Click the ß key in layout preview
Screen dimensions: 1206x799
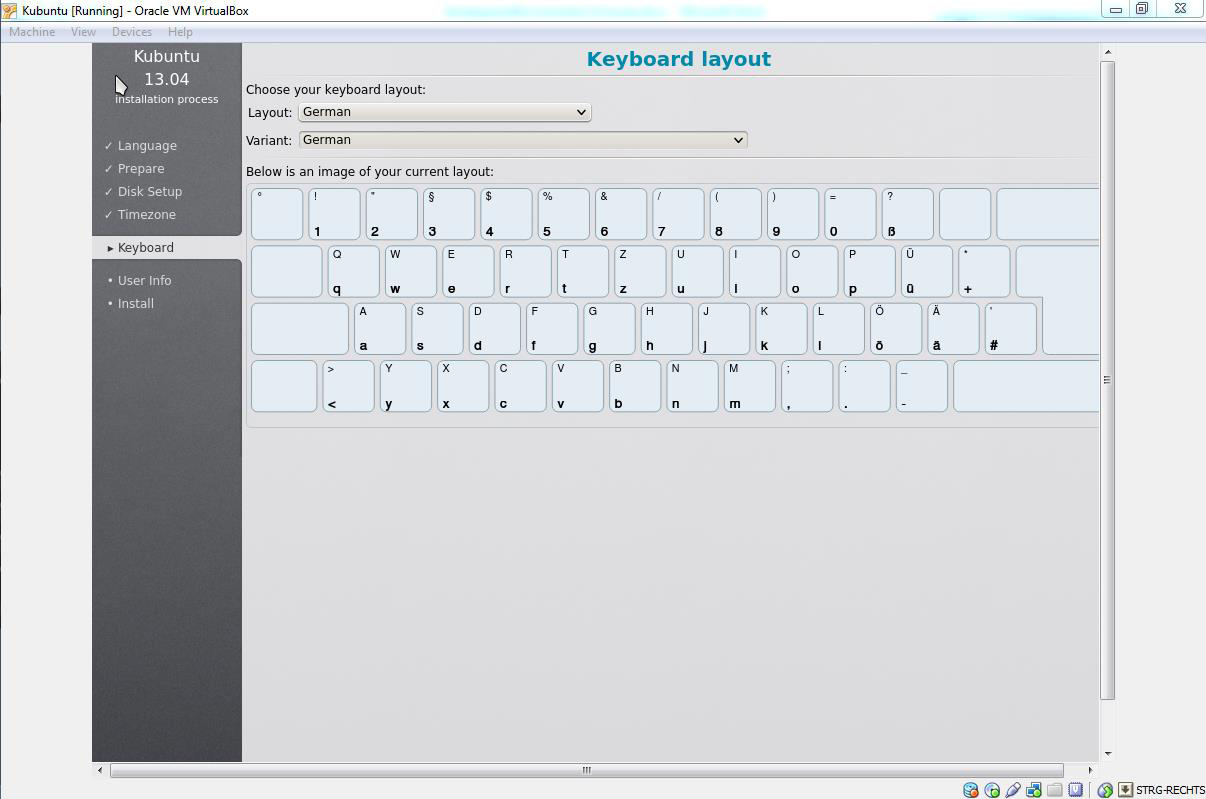(x=907, y=214)
